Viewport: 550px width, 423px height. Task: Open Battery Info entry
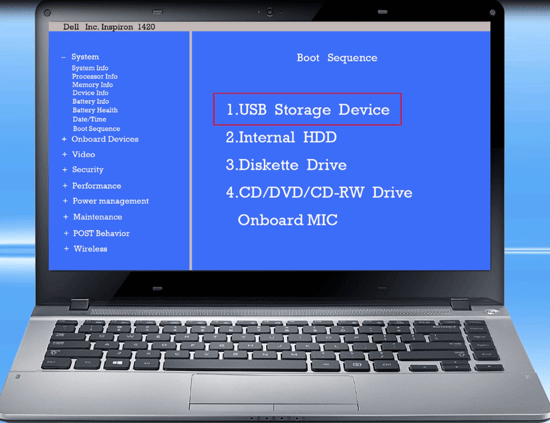(91, 101)
